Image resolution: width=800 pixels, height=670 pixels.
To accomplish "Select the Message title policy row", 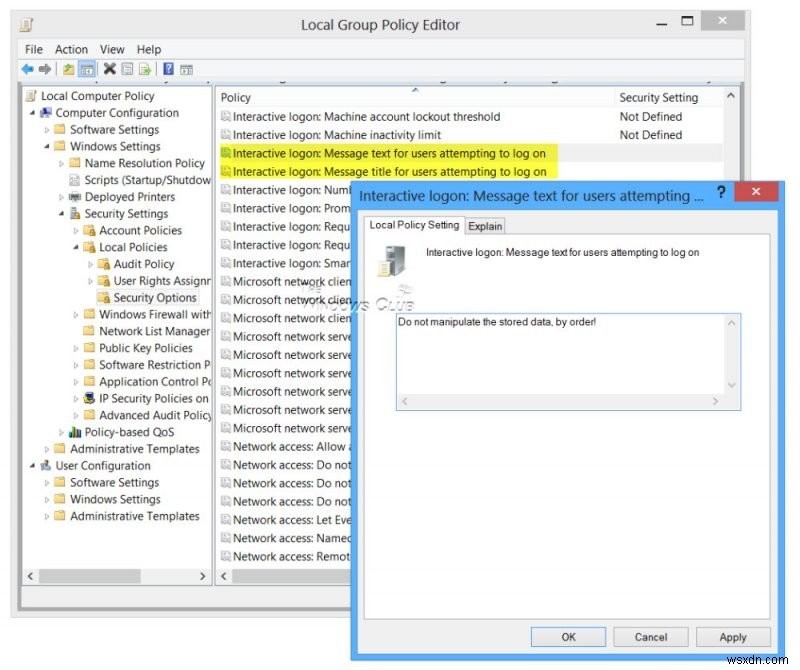I will 390,171.
